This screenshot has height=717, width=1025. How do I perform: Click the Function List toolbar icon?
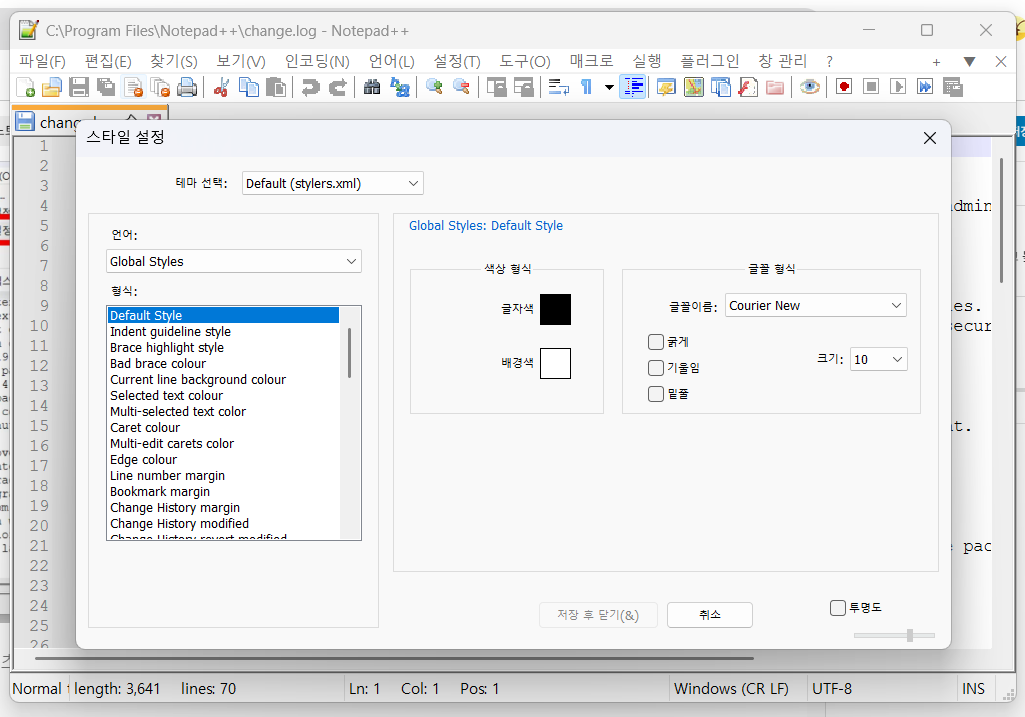point(748,87)
